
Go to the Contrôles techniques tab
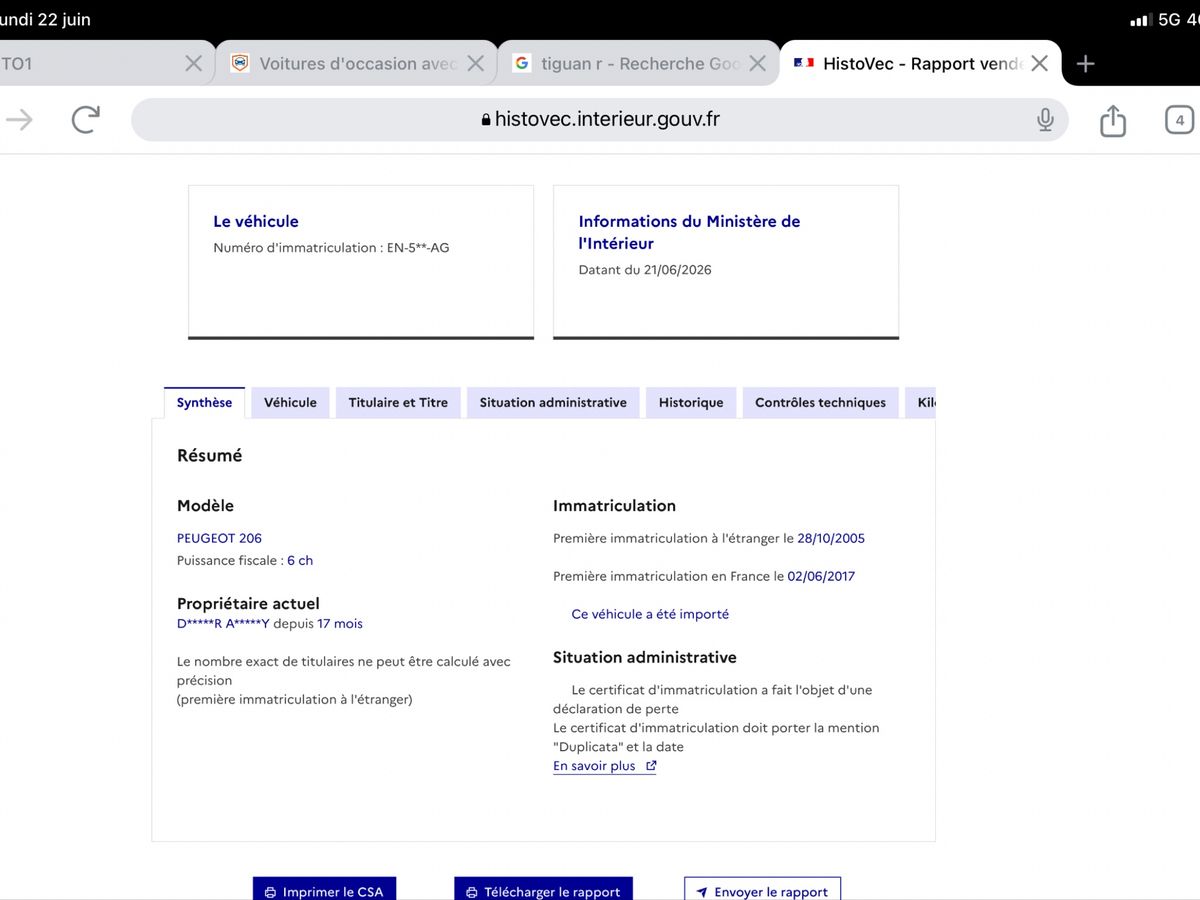click(820, 403)
